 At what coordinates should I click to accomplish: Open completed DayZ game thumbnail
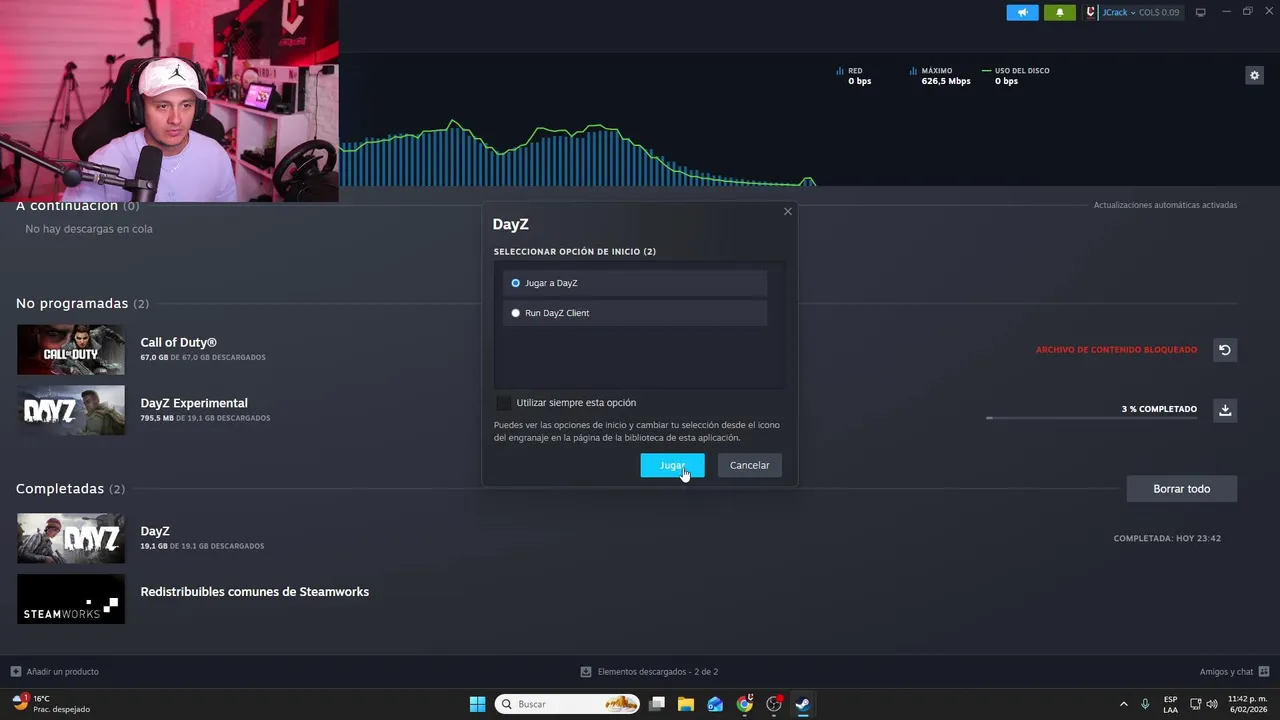click(71, 538)
